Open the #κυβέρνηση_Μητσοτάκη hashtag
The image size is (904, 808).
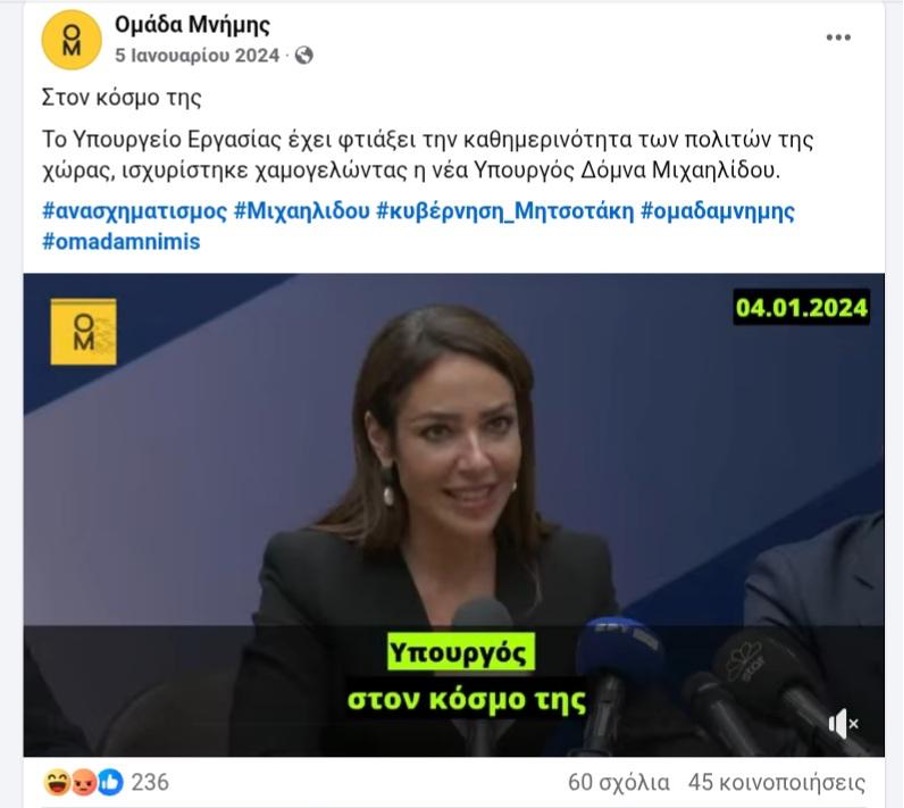(505, 211)
